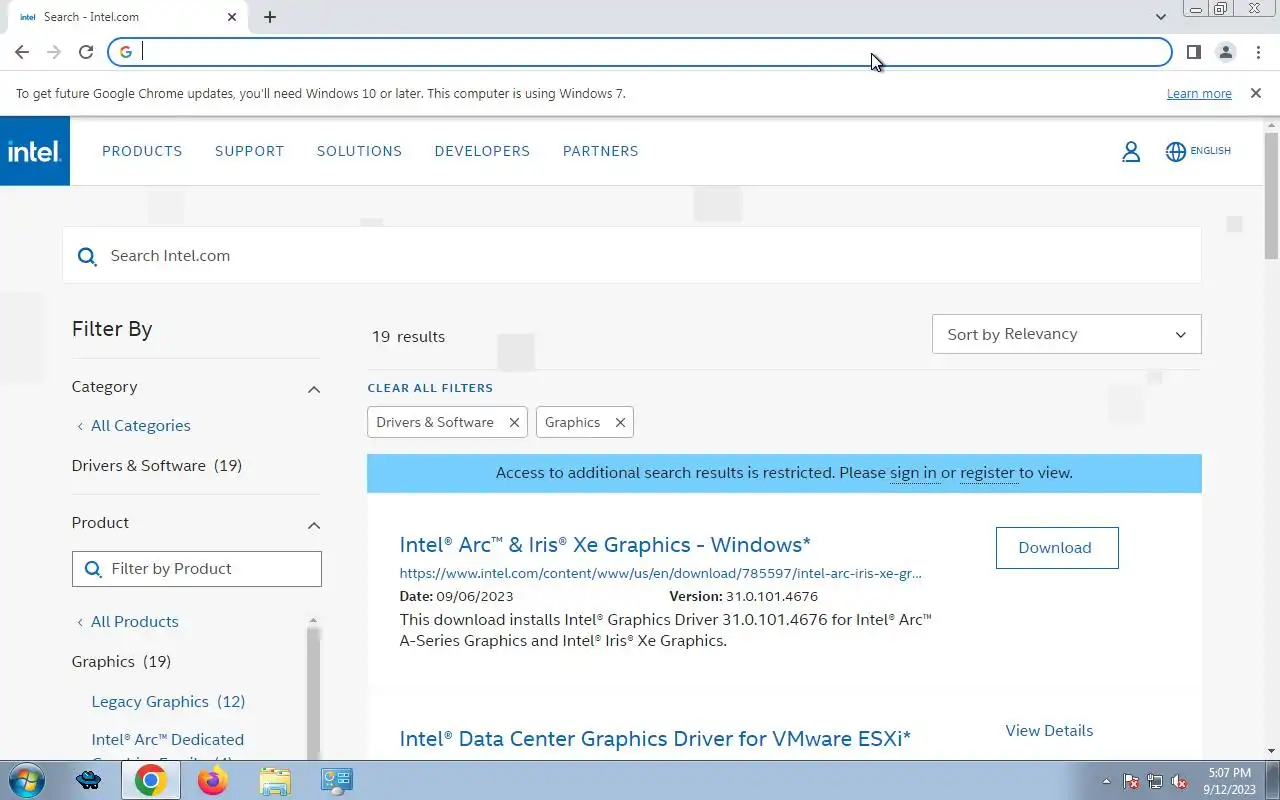Click the register link
The height and width of the screenshot is (800, 1280).
click(x=987, y=473)
